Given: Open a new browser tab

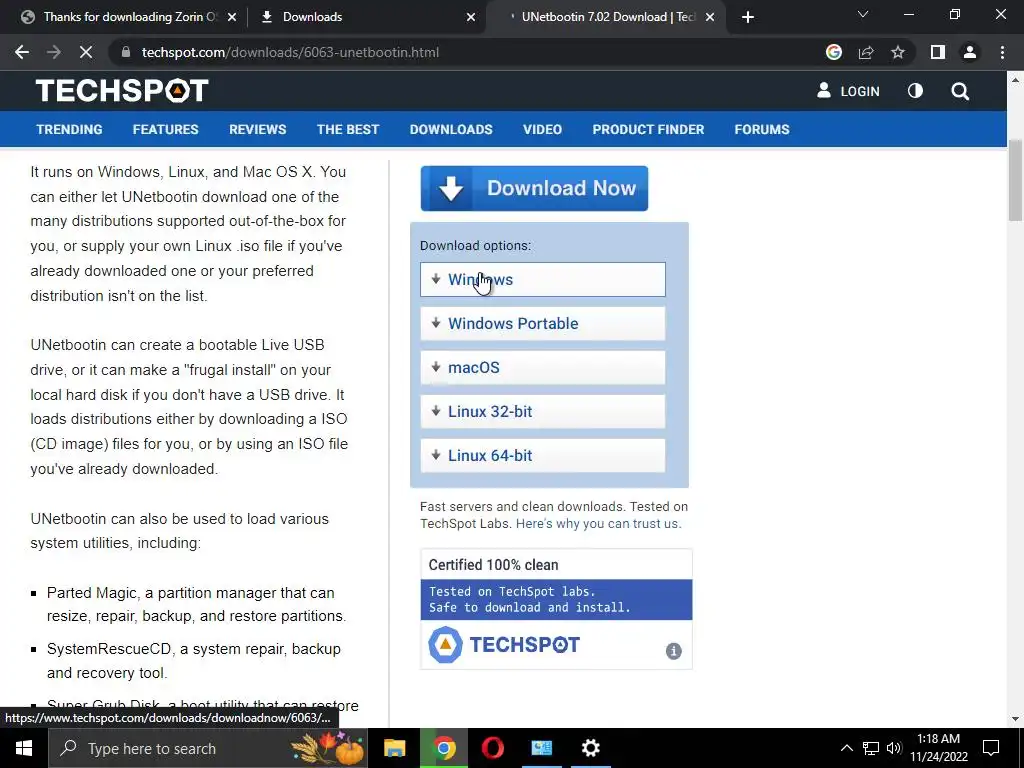Looking at the screenshot, I should [x=748, y=17].
